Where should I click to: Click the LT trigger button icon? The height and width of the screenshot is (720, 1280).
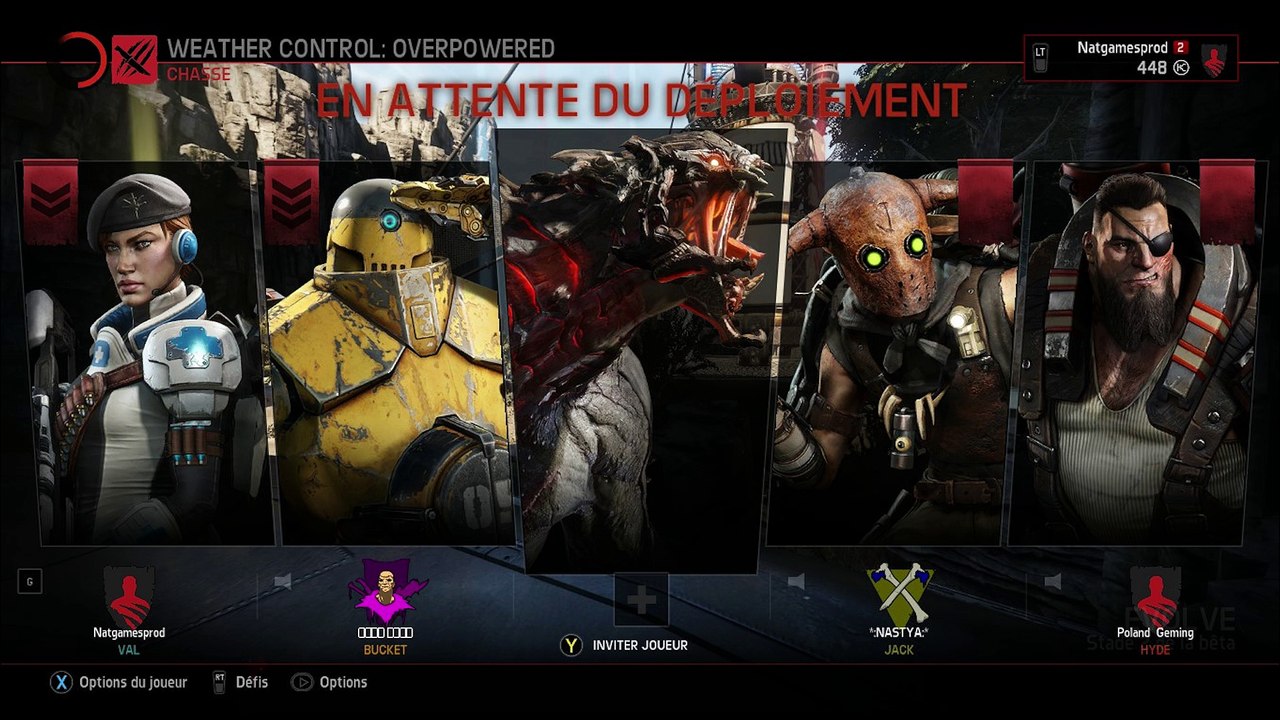[1041, 58]
